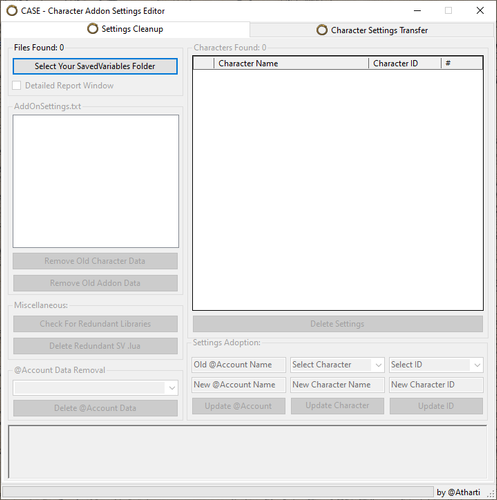Click the log output box at bottom

pos(247,452)
